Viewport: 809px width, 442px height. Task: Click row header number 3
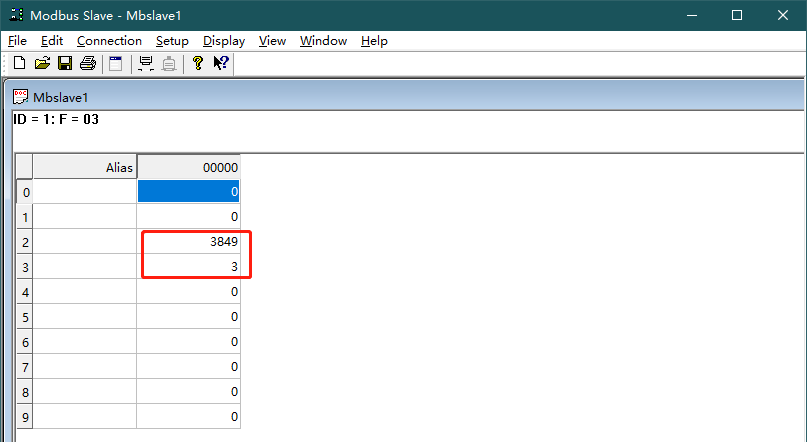point(25,267)
